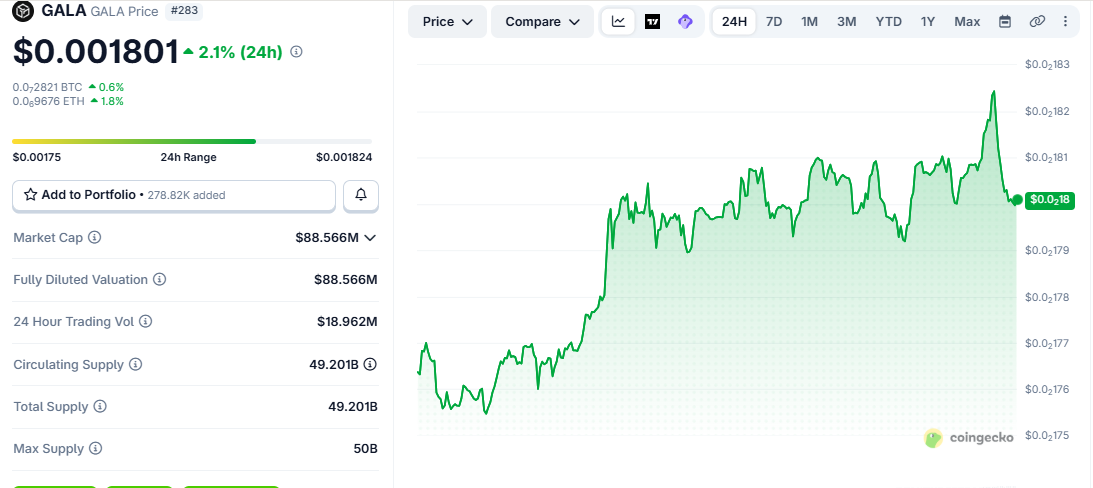Select the 1M time range
Viewport: 1093px width, 488px height.
[809, 22]
